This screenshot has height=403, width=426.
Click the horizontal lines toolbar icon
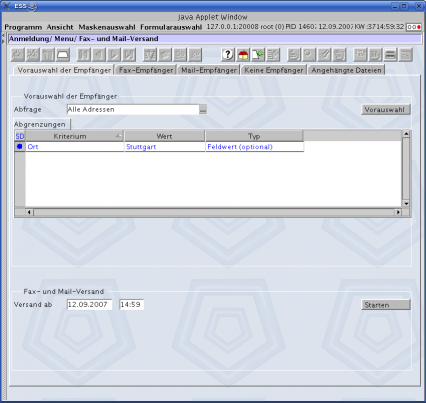(x=390, y=54)
